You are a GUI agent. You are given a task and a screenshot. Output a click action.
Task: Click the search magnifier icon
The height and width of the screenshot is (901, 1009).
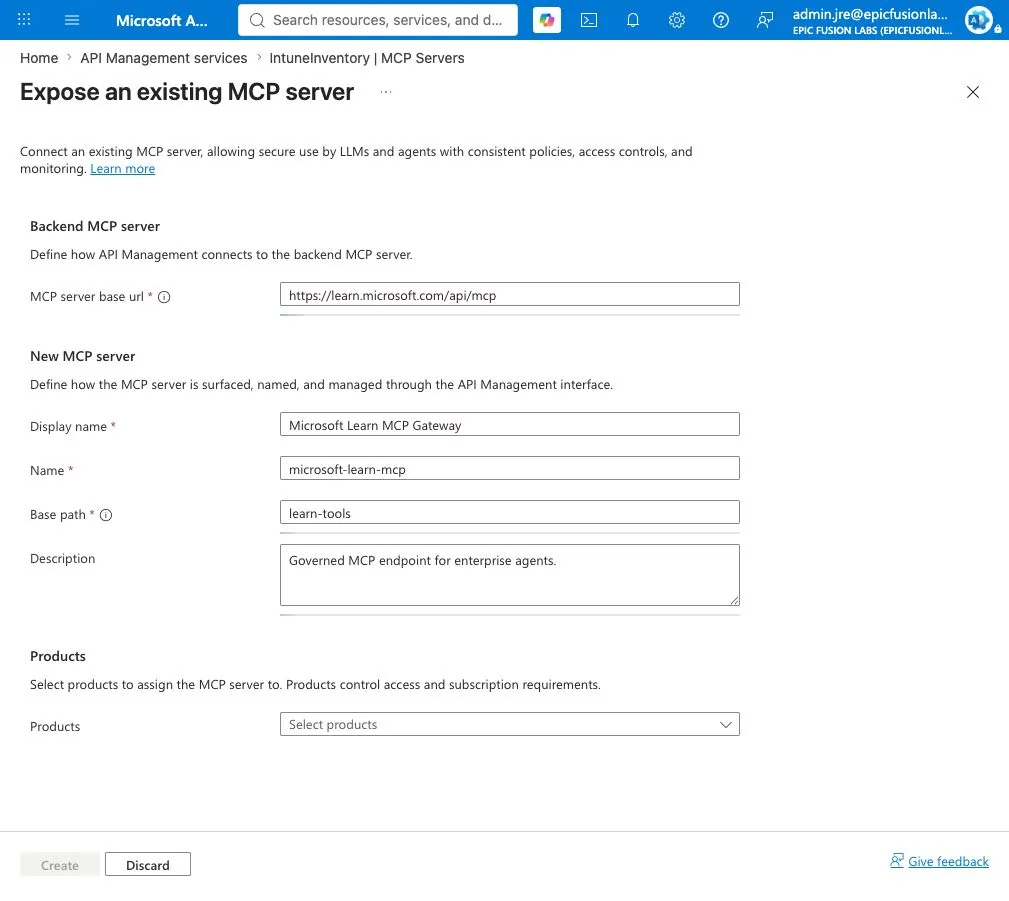[x=257, y=20]
